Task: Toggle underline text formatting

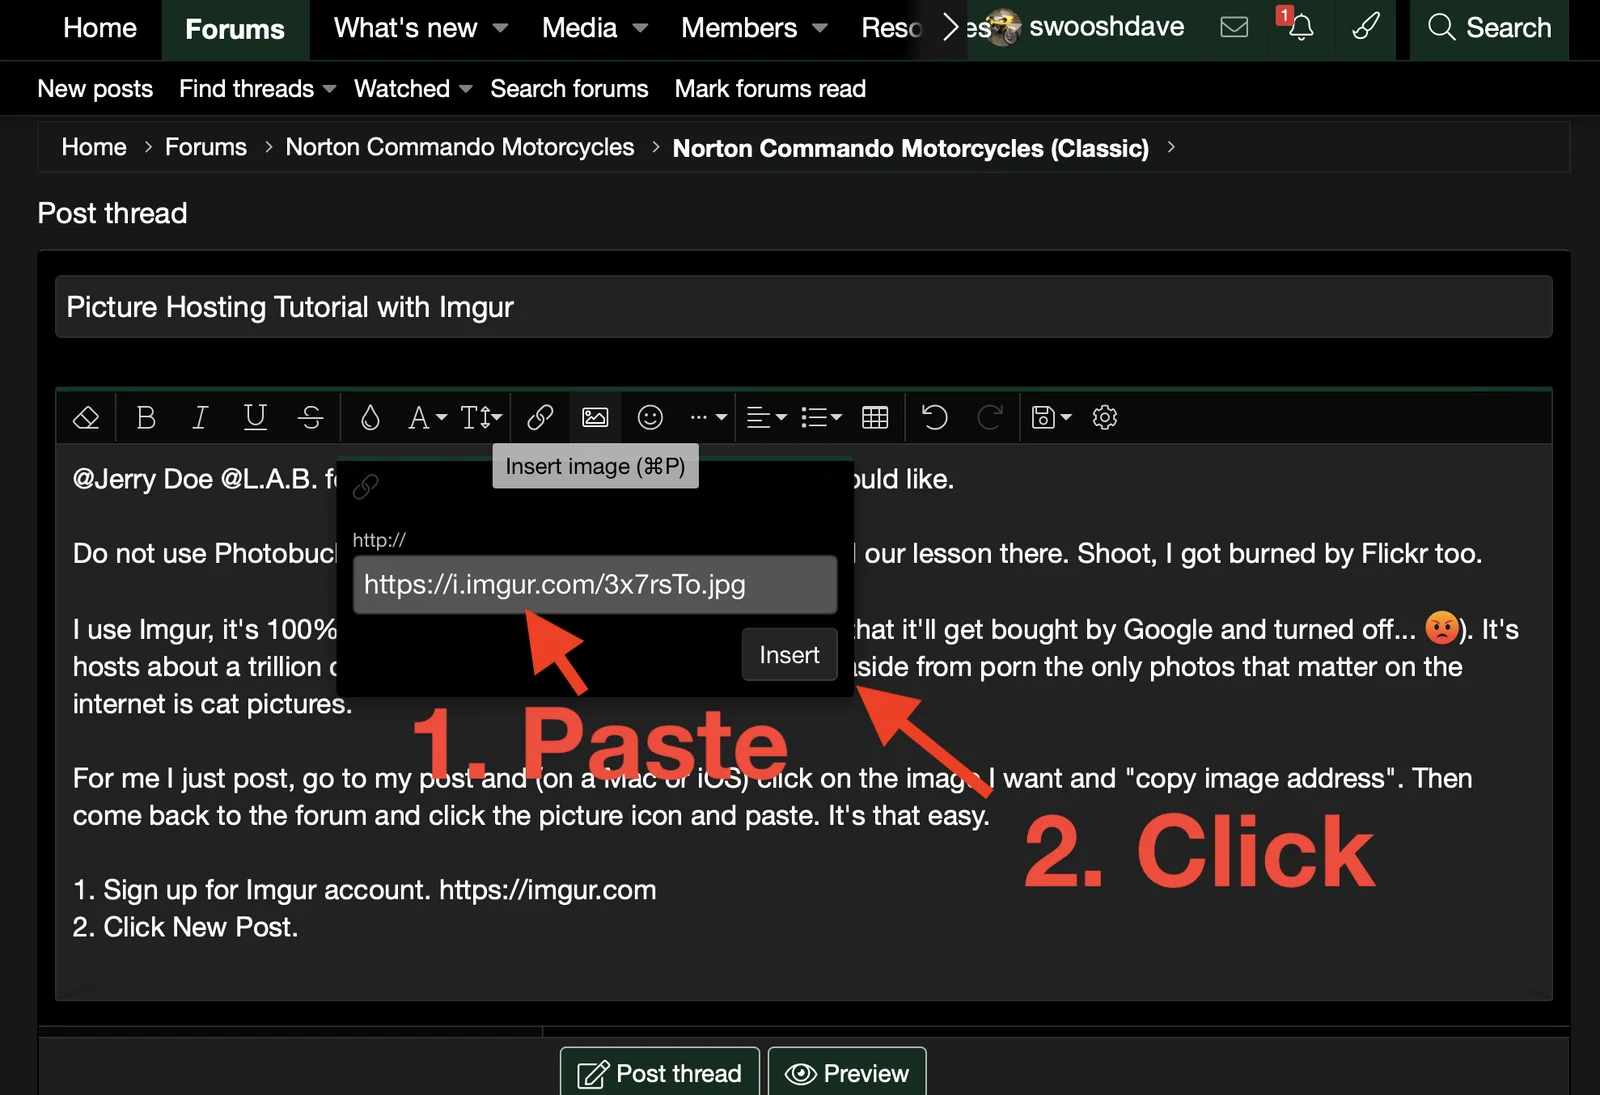Action: [255, 417]
